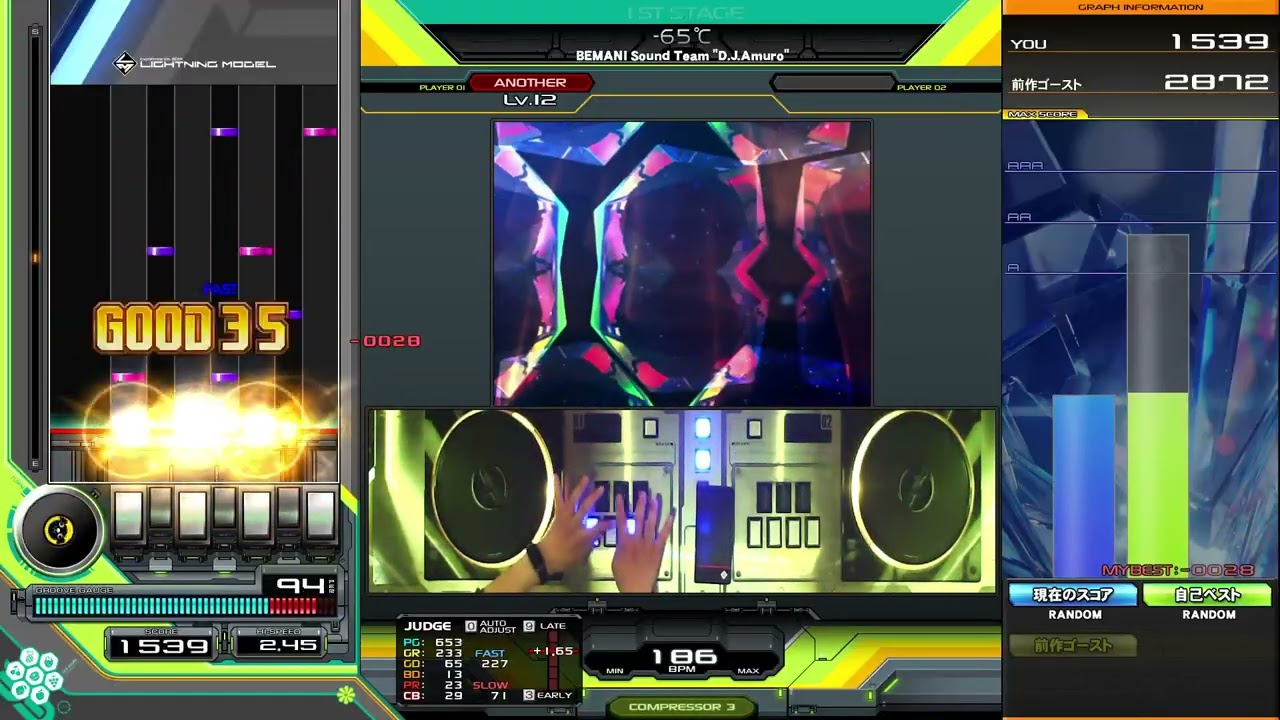Screen dimensions: 1280x720
Task: Click the GRAPH INFORMATION header
Action: pyautogui.click(x=1140, y=7)
